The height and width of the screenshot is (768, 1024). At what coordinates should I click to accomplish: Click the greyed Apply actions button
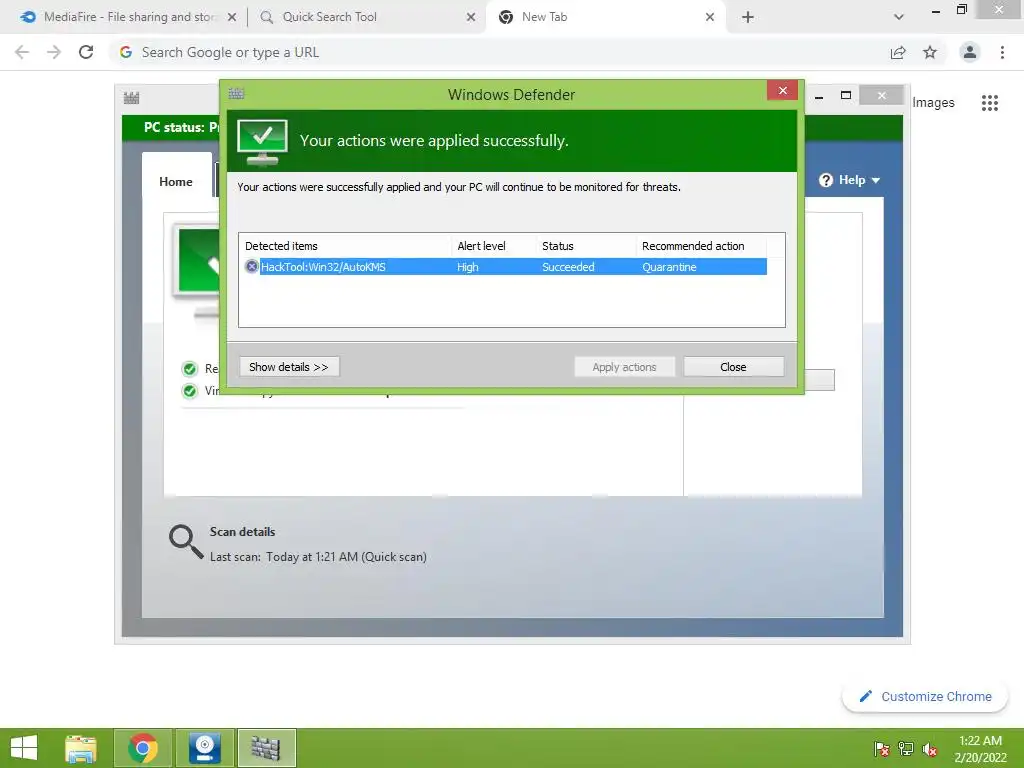tap(624, 366)
